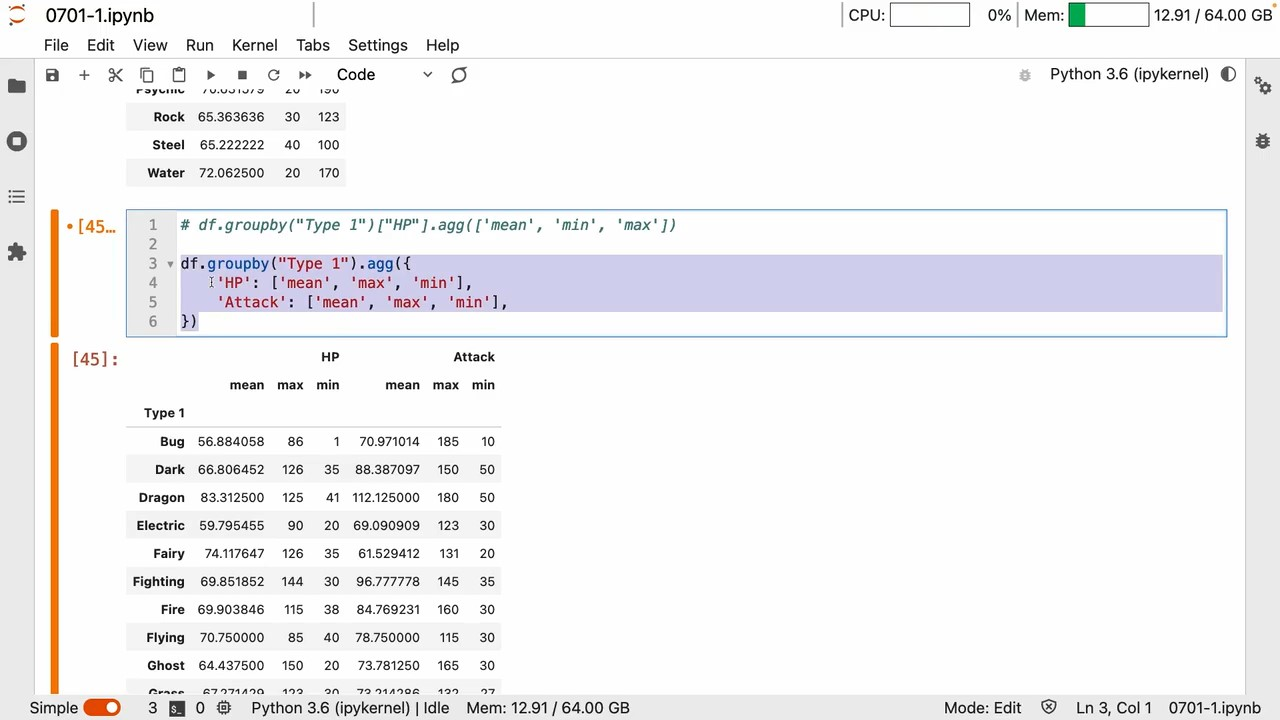Click the Attack column header in output
This screenshot has width=1280, height=720.
point(474,357)
